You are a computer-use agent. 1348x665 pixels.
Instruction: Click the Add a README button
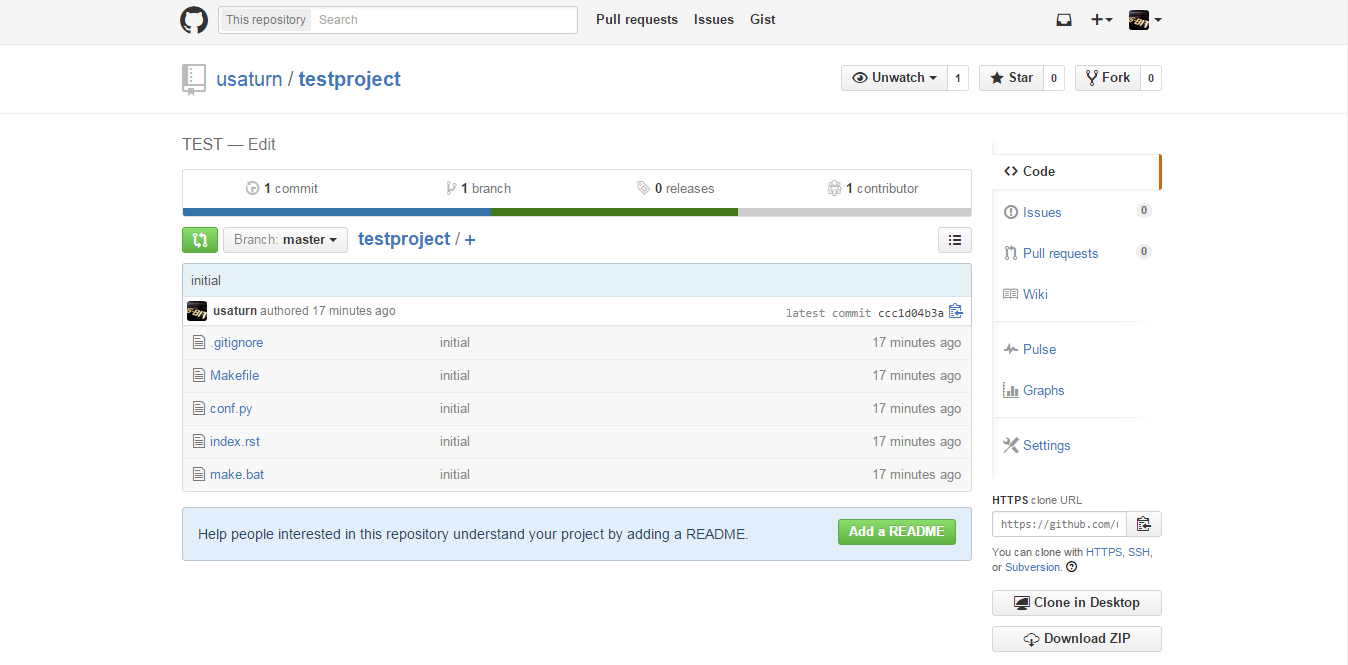[897, 532]
